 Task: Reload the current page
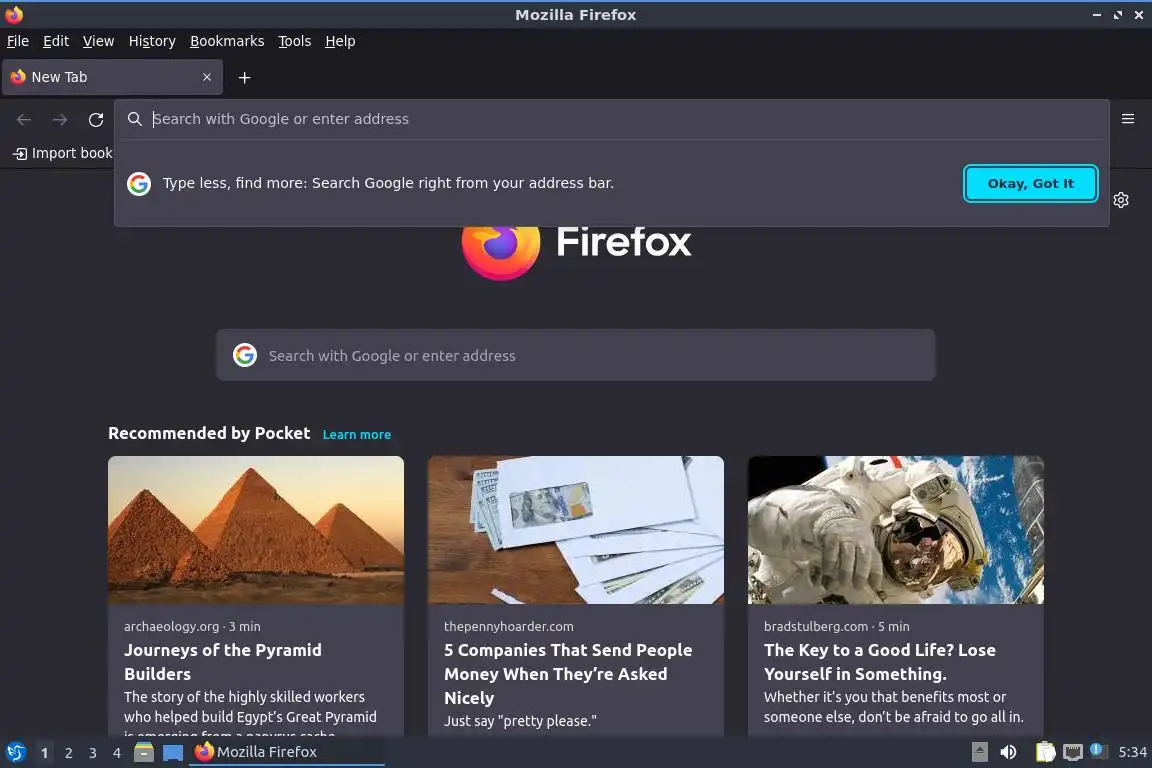click(x=96, y=119)
